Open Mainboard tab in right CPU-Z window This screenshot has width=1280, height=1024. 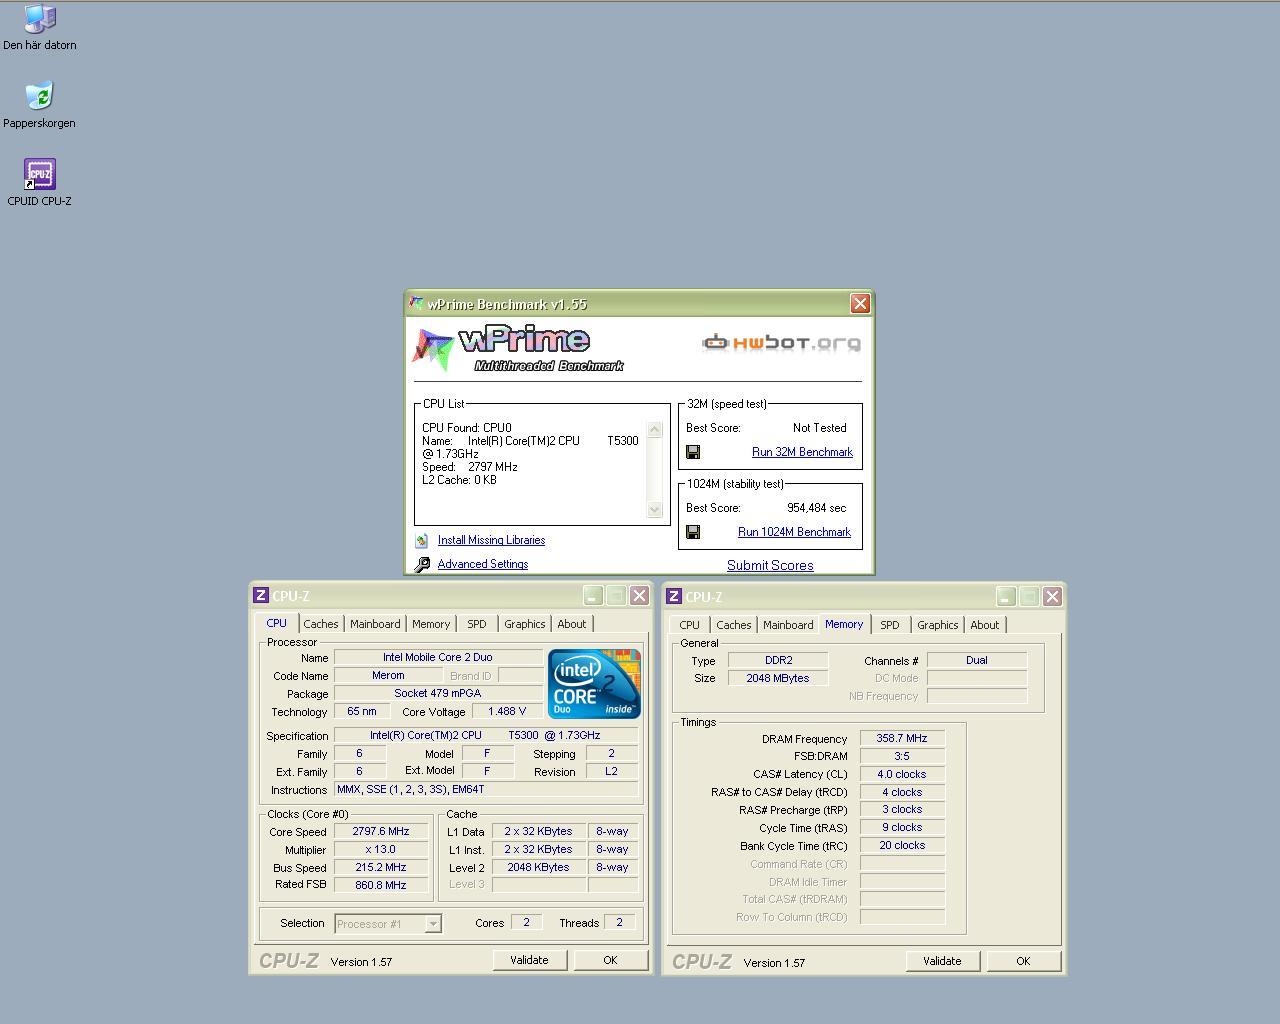[x=788, y=625]
